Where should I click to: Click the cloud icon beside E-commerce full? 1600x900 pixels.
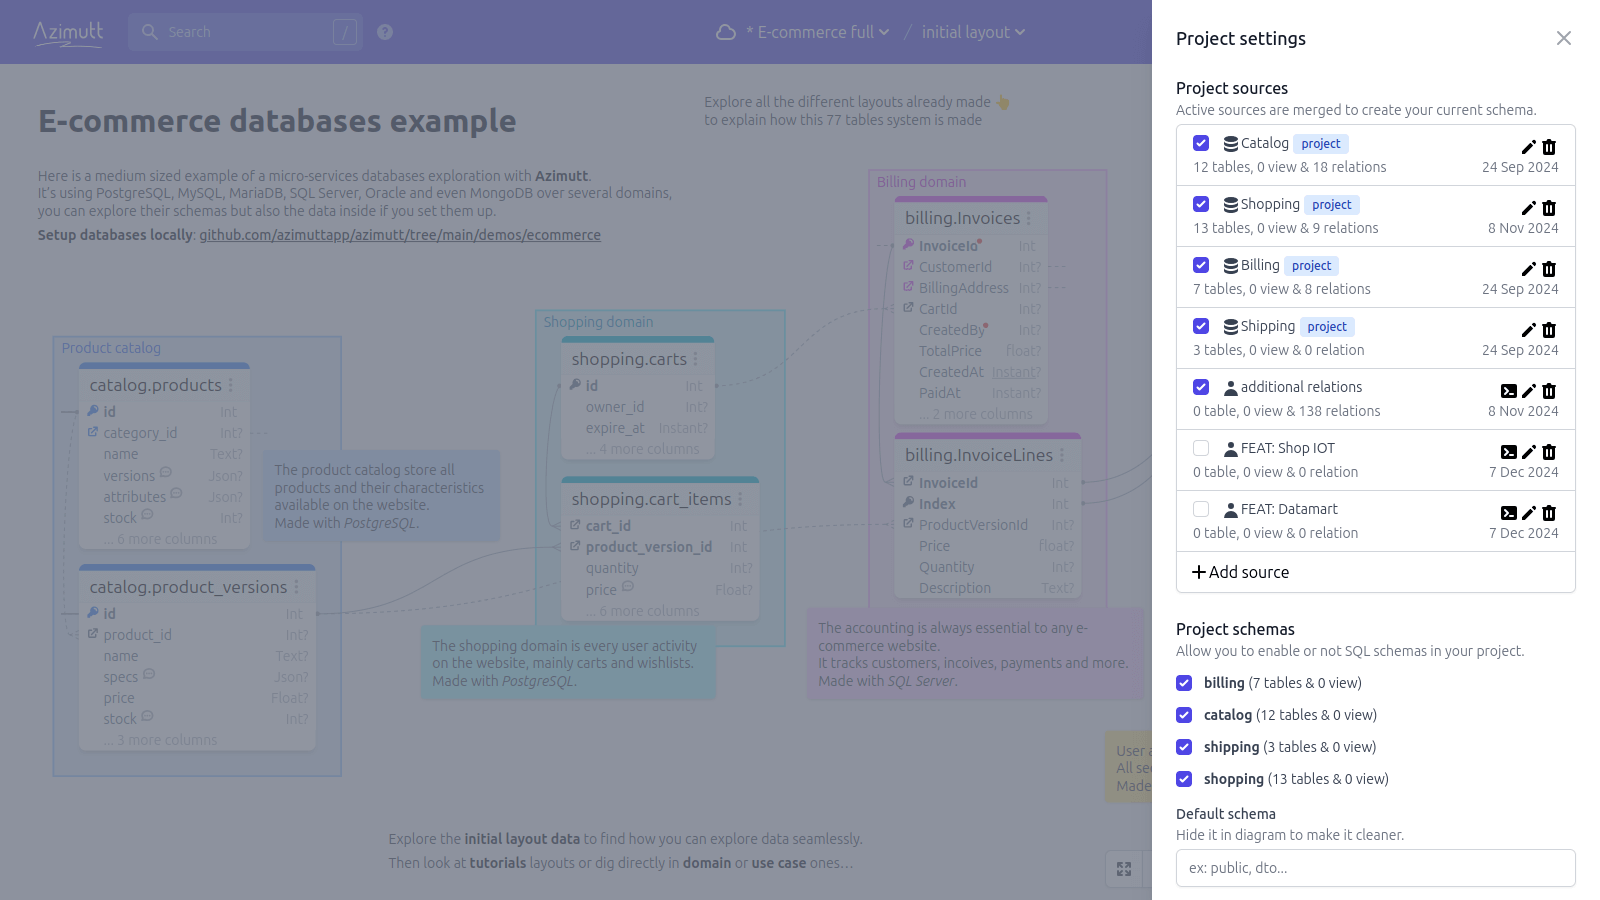726,32
